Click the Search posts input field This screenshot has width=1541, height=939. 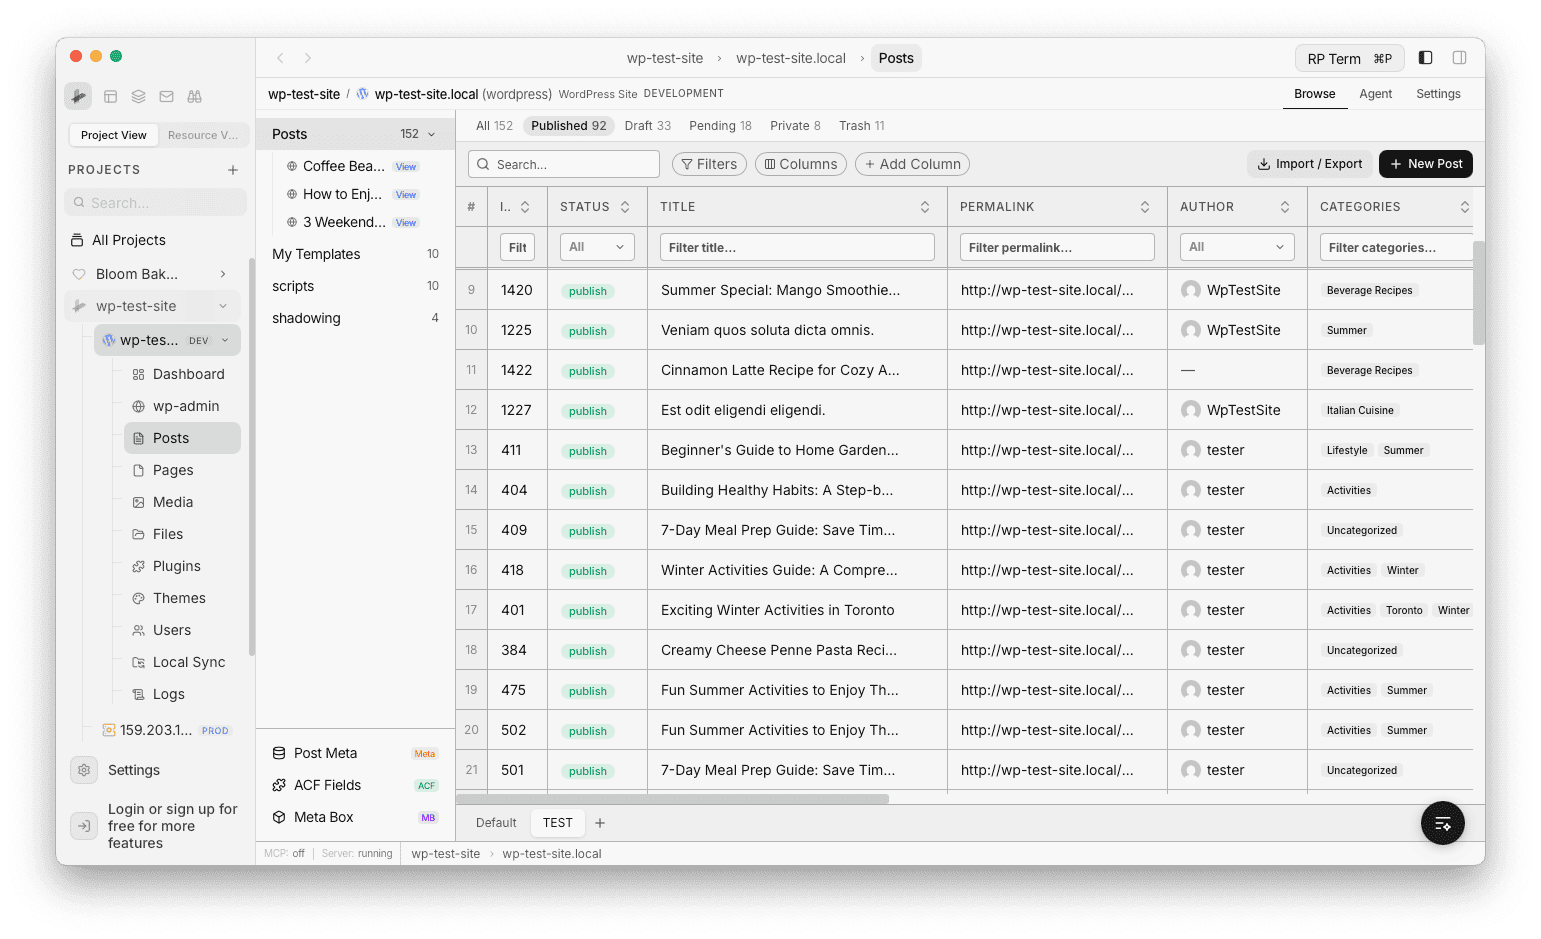(x=563, y=163)
